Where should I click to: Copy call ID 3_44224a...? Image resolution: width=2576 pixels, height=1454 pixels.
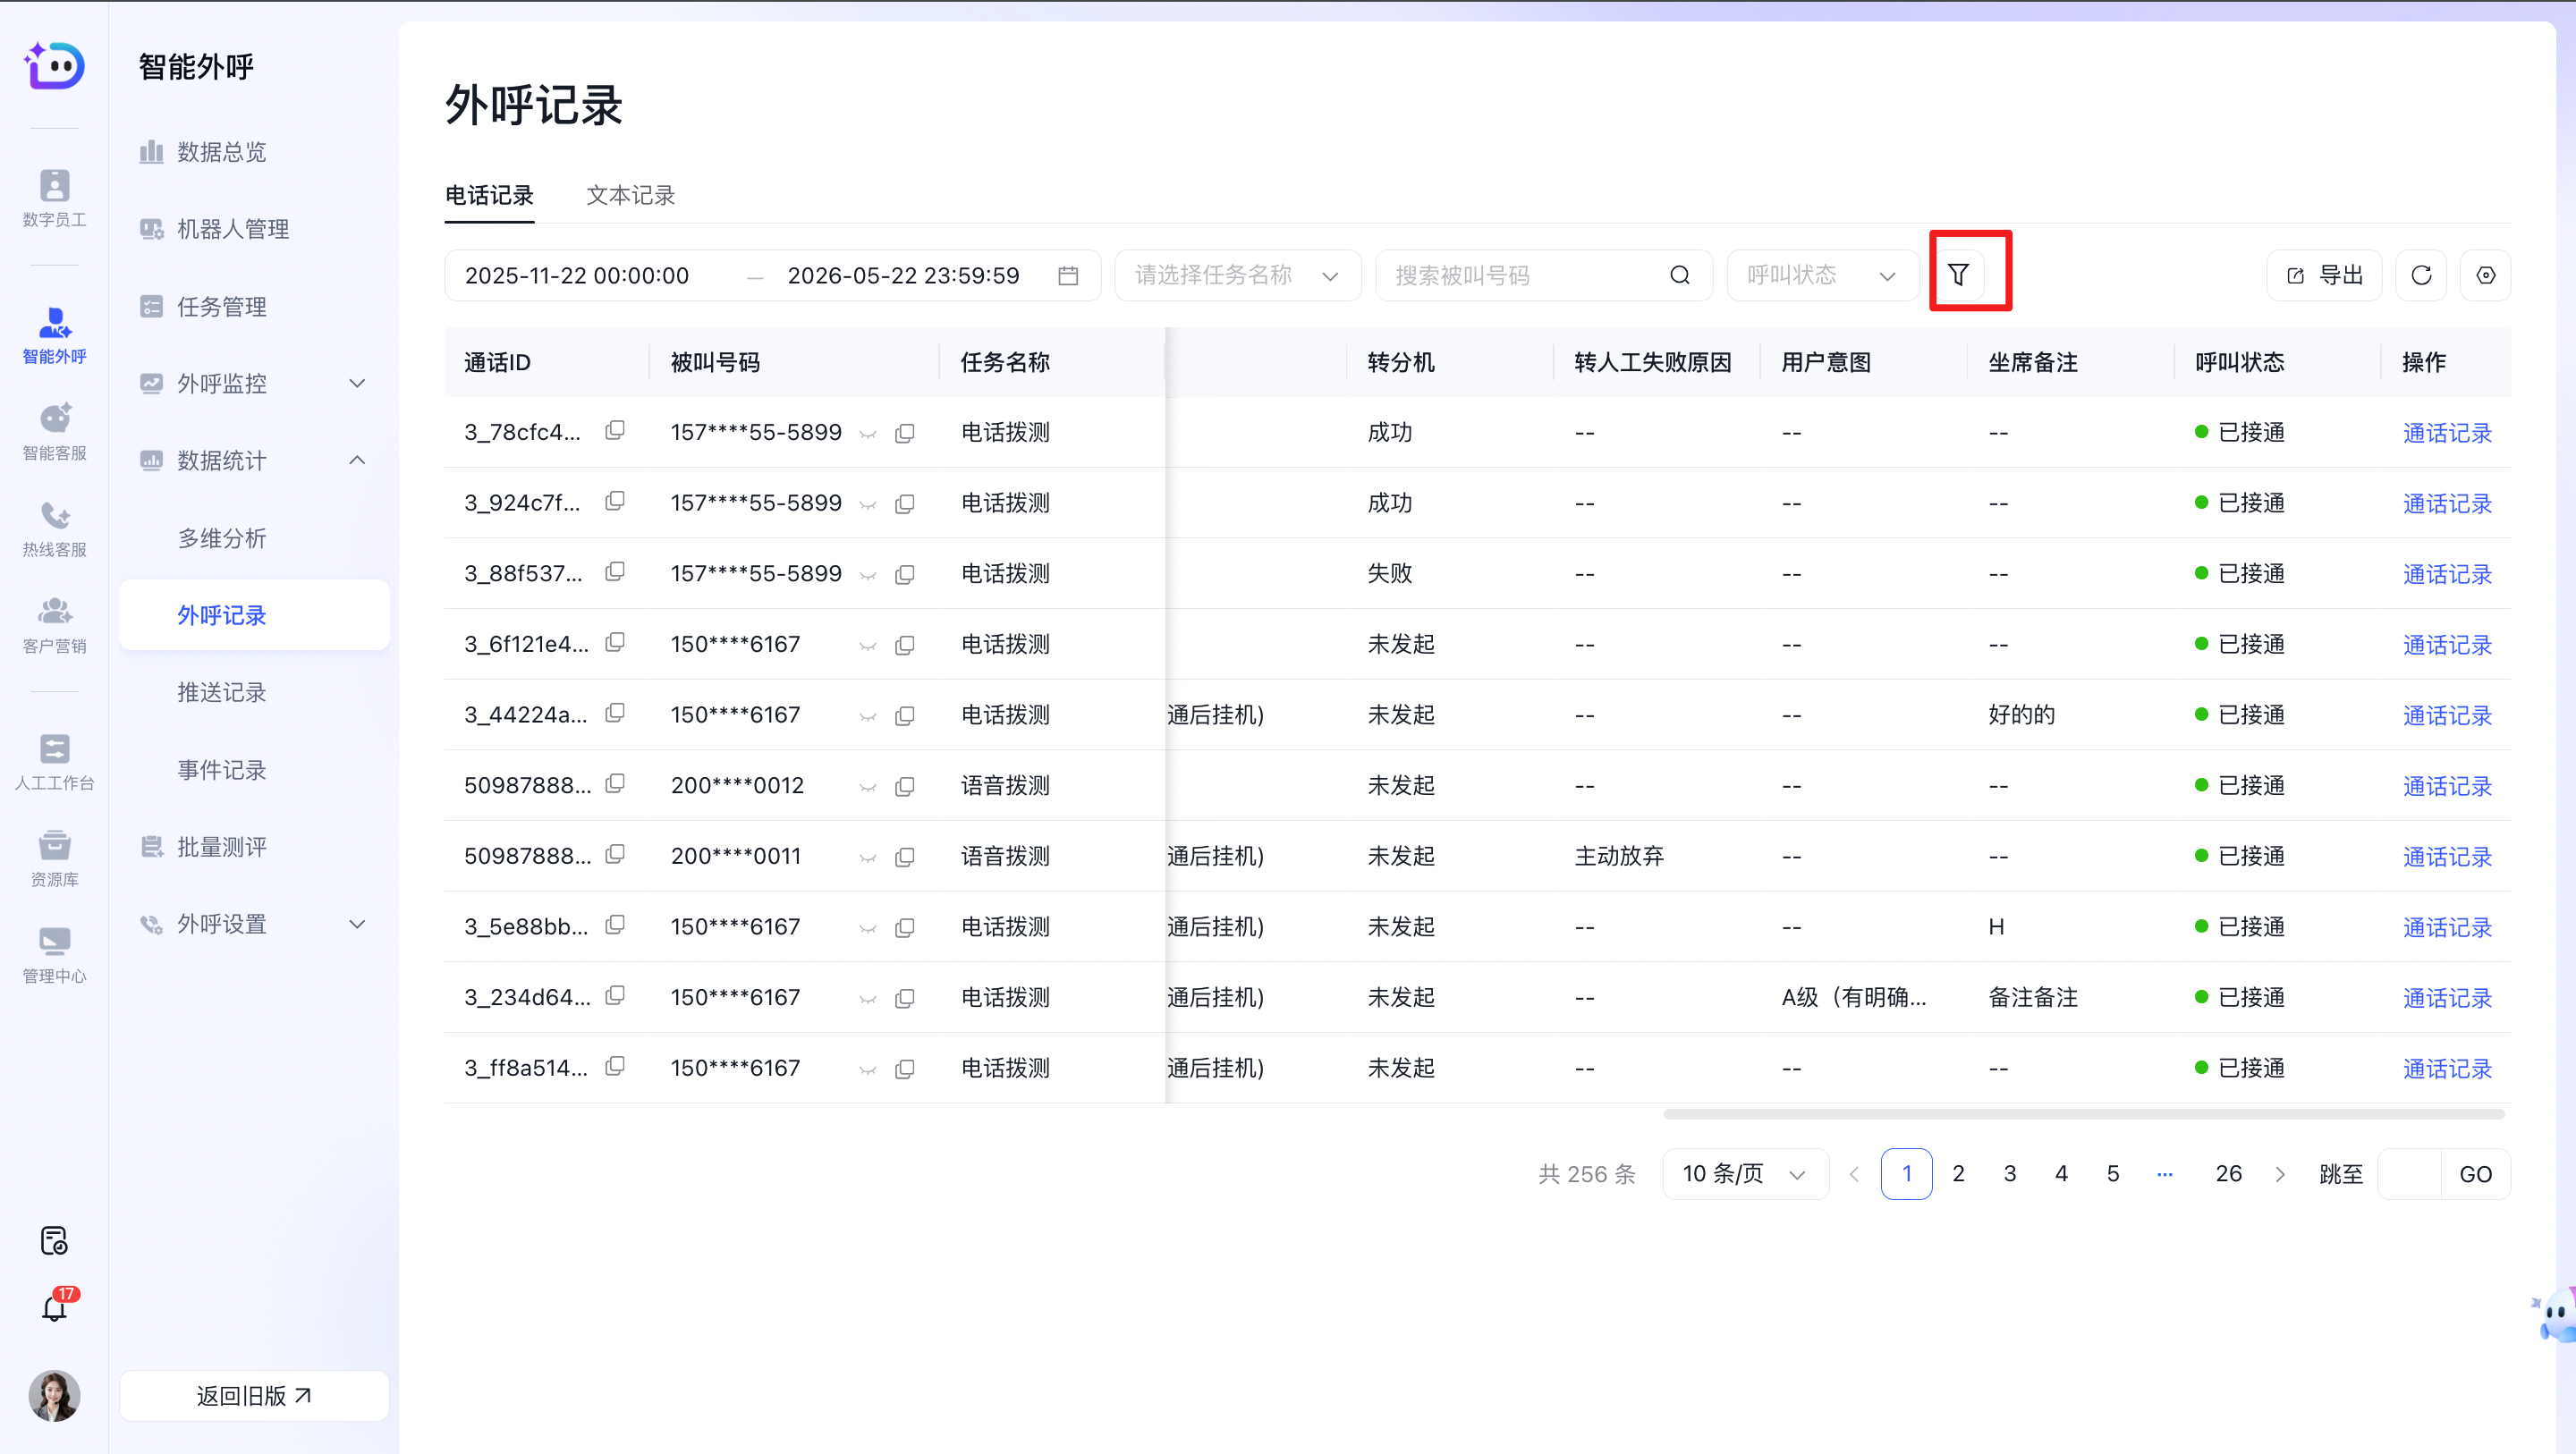point(615,713)
